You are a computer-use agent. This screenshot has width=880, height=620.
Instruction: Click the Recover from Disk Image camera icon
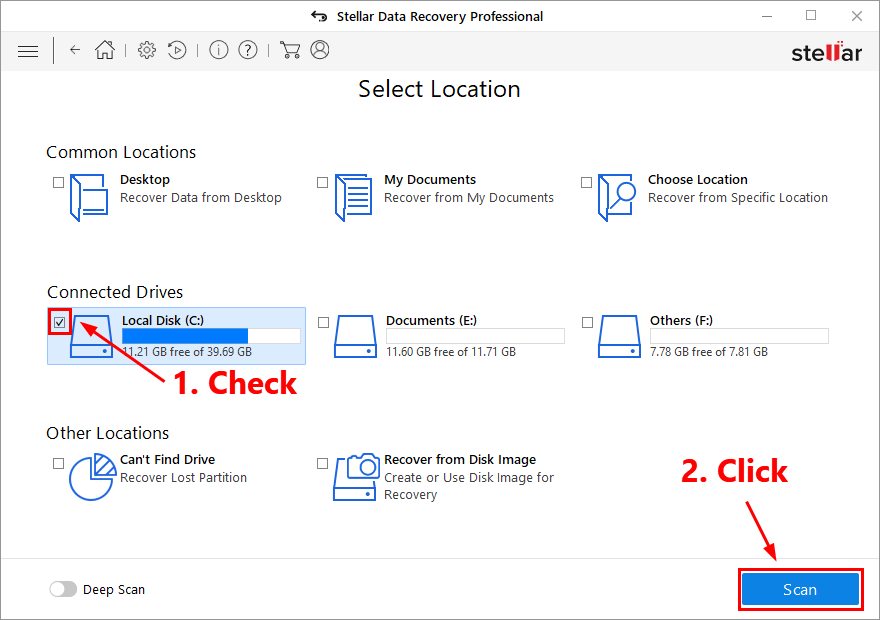(356, 477)
